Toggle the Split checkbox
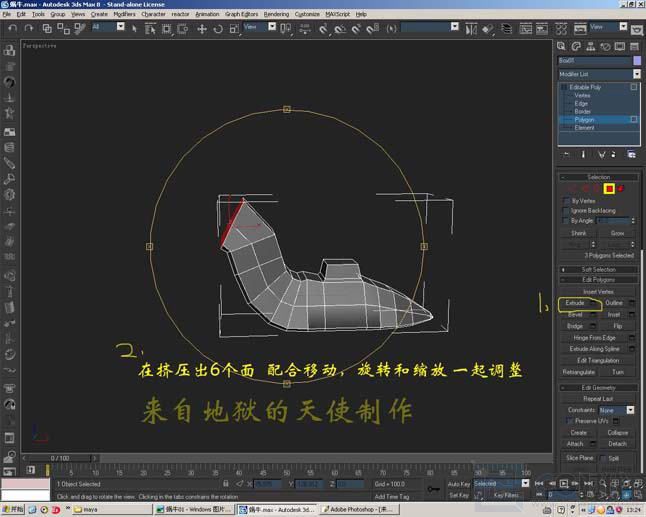Viewport: 646px width, 517px height. pos(603,458)
